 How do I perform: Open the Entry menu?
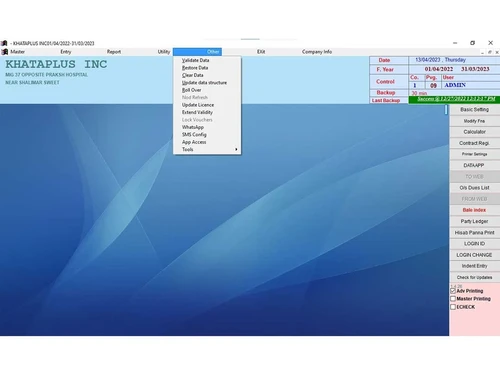coord(66,52)
